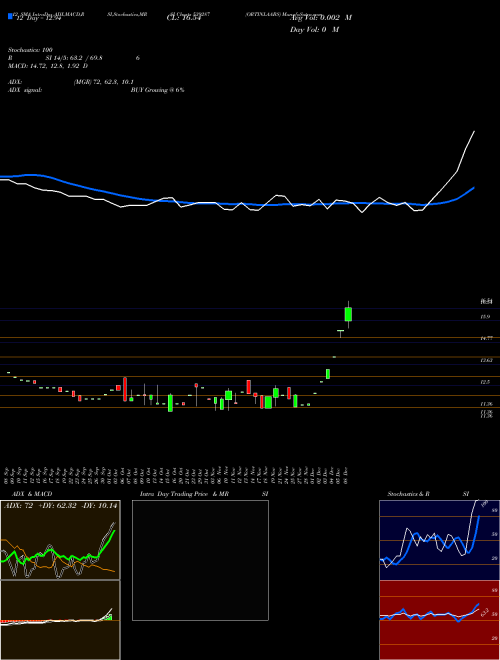Viewport: 500px width, 660px height.
Task: Click the 'Day Vol: 0 M' readout
Action: [x=314, y=29]
